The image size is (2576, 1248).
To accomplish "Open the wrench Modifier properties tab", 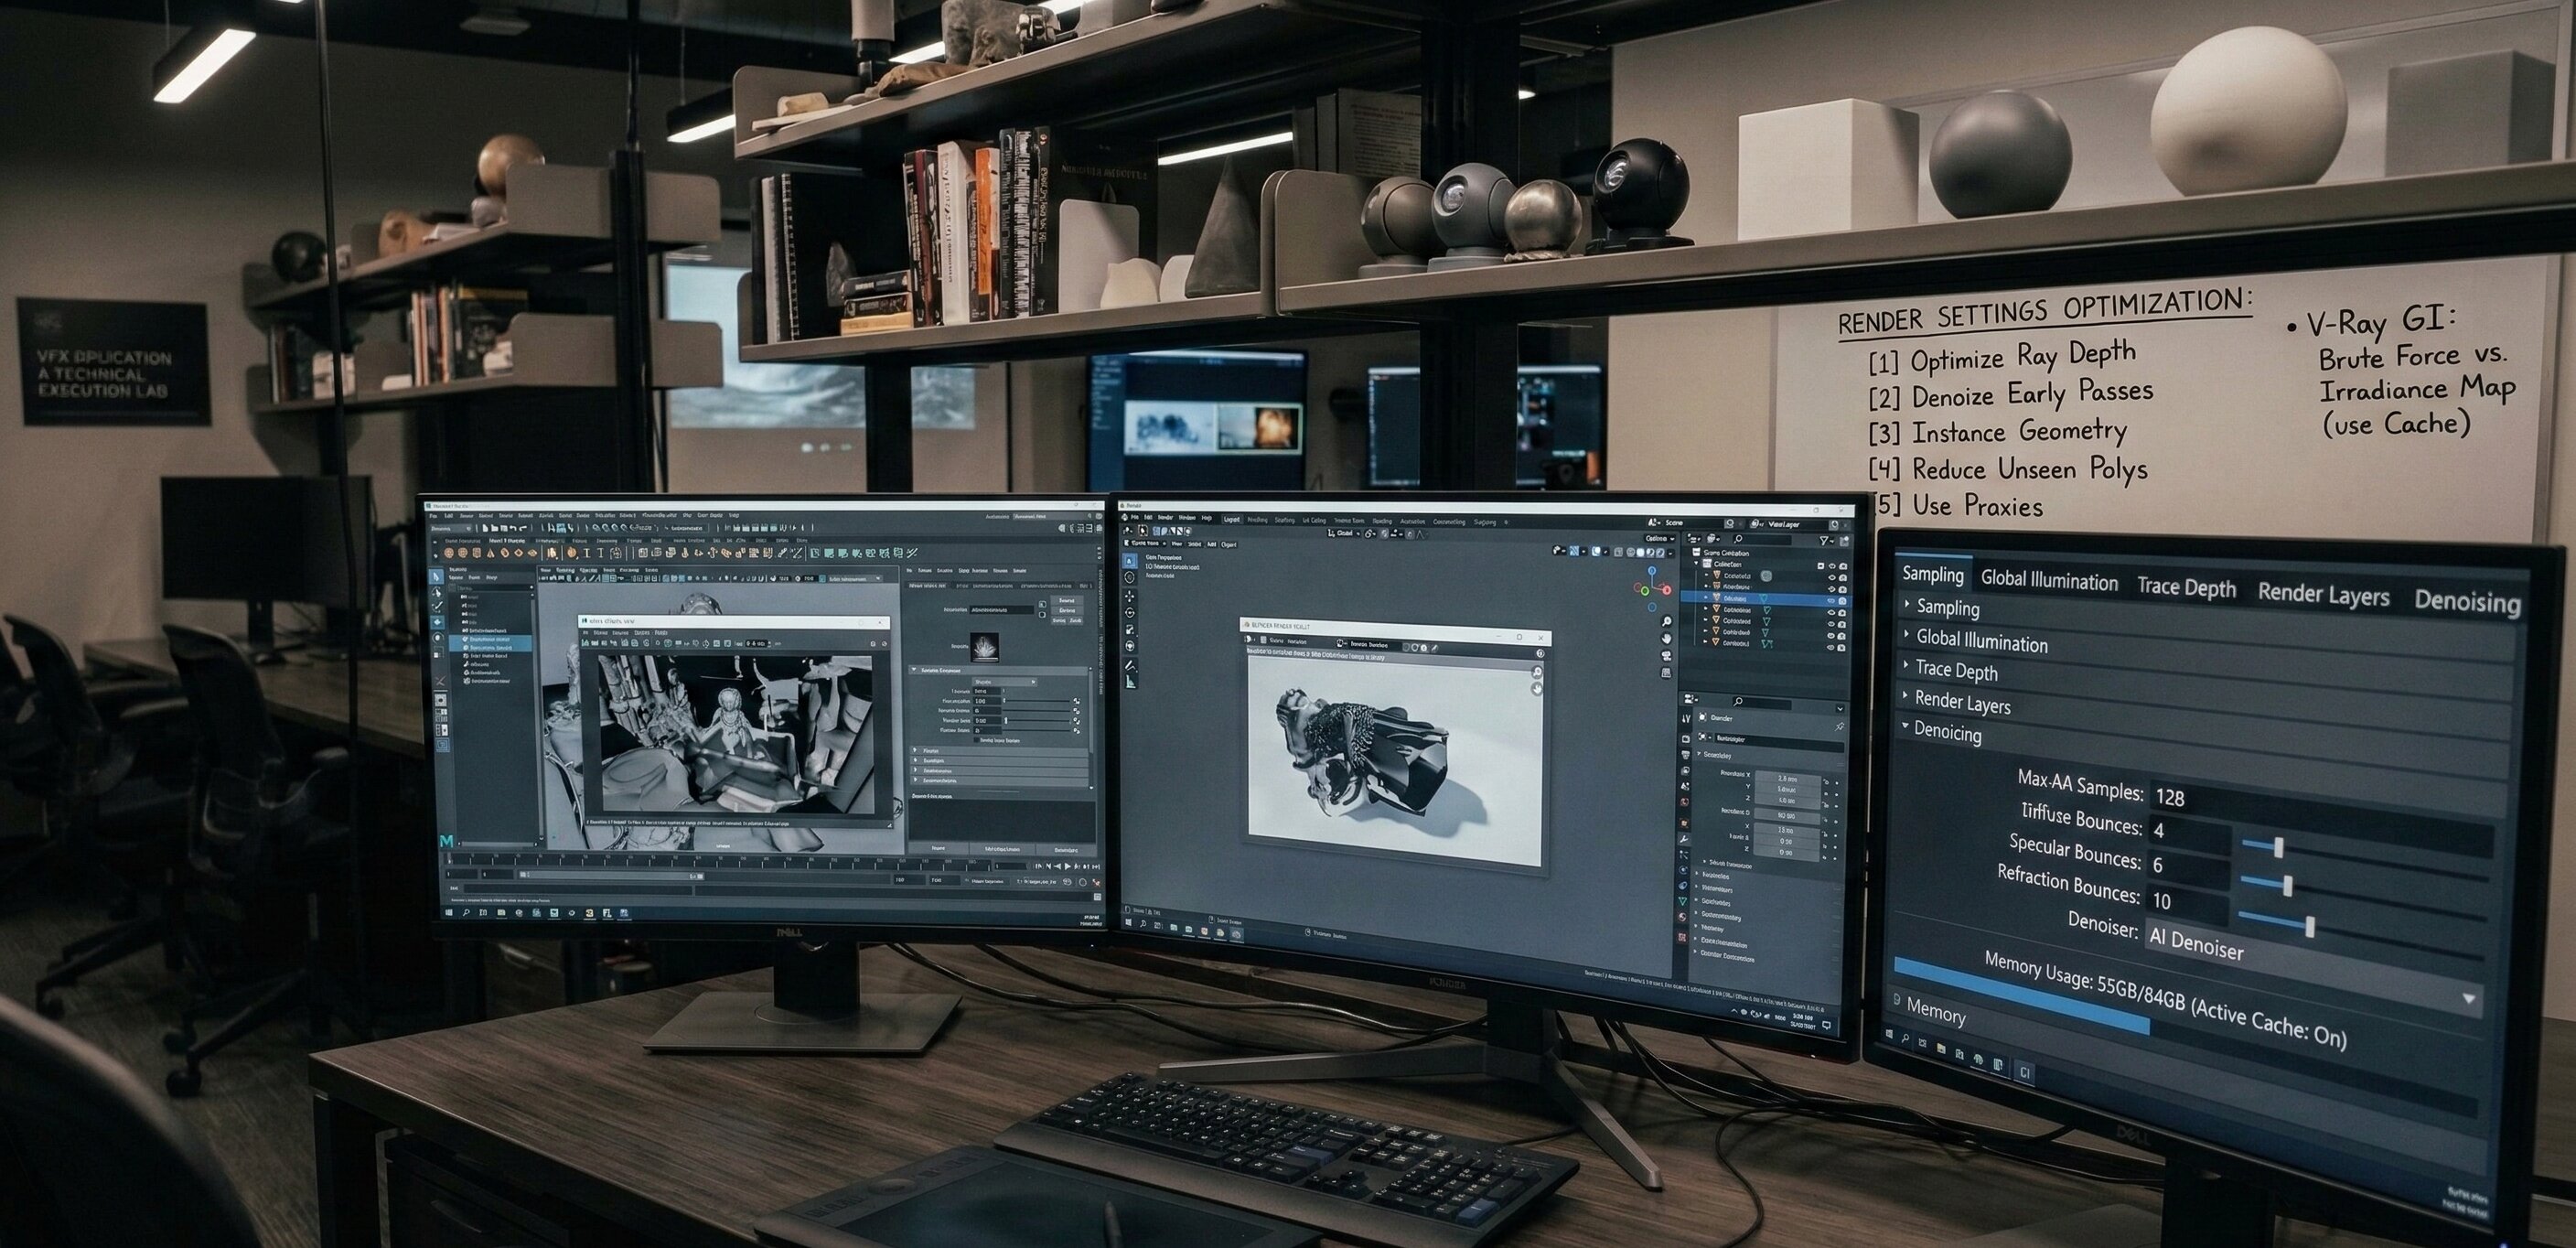I will [x=1685, y=838].
